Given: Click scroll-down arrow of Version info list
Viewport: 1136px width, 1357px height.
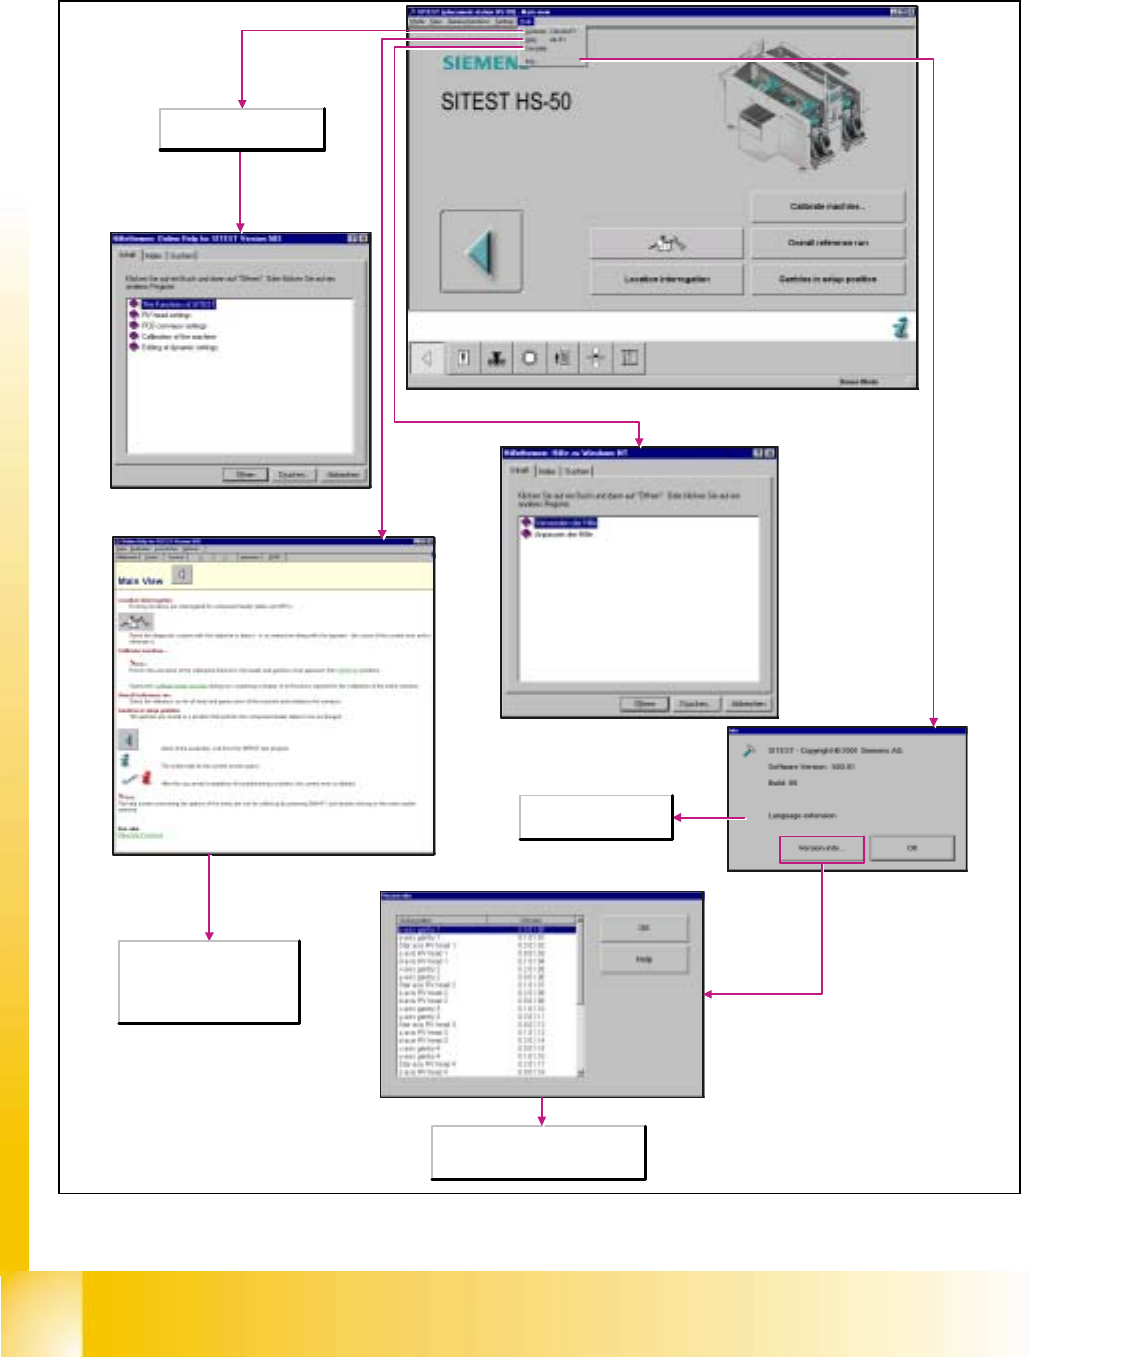Looking at the screenshot, I should pos(580,1072).
